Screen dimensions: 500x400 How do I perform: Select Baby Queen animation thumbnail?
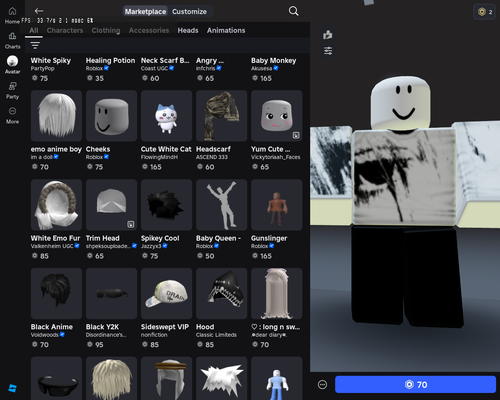click(x=222, y=205)
